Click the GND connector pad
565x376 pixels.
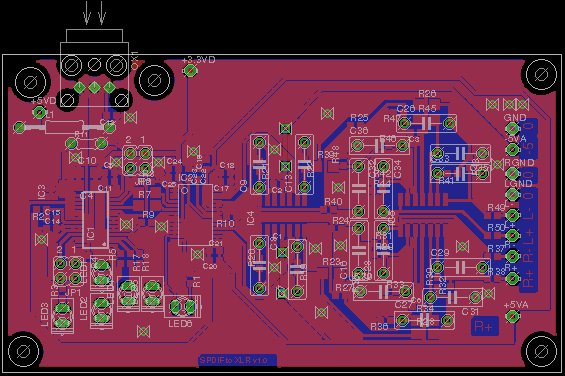click(x=512, y=128)
